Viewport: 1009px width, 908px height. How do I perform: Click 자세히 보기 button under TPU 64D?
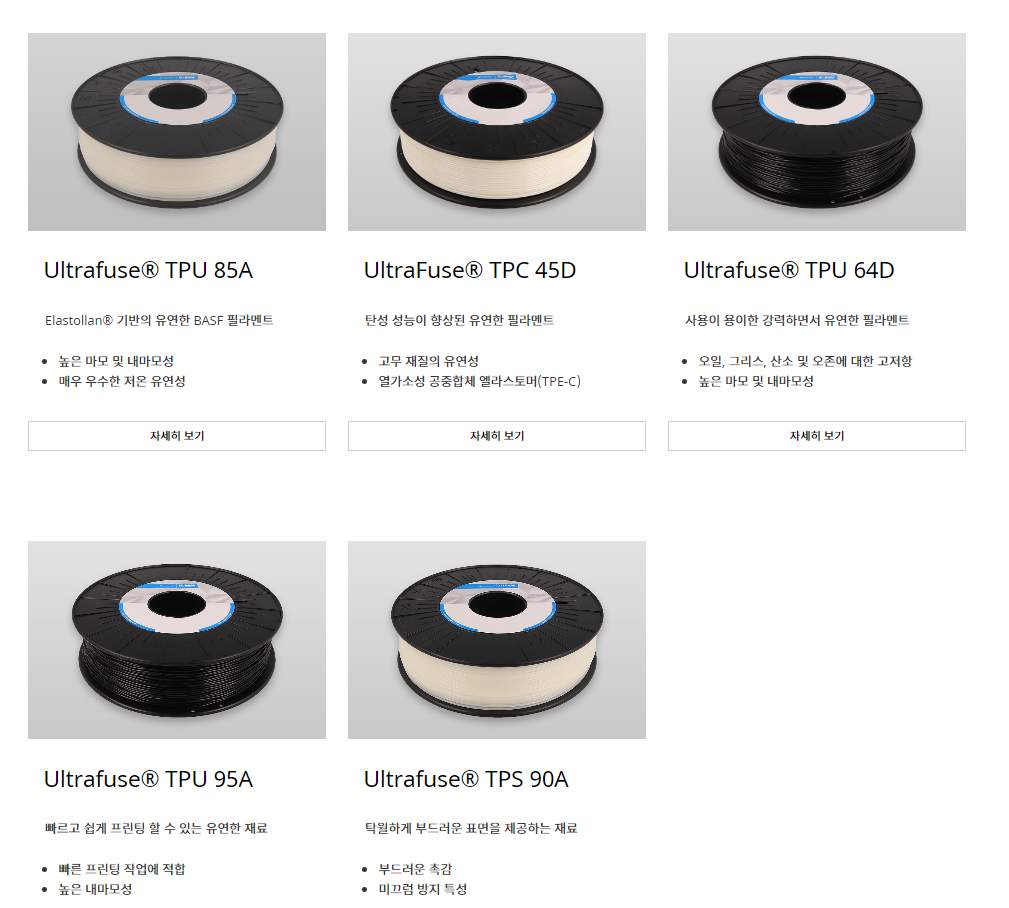(x=817, y=436)
